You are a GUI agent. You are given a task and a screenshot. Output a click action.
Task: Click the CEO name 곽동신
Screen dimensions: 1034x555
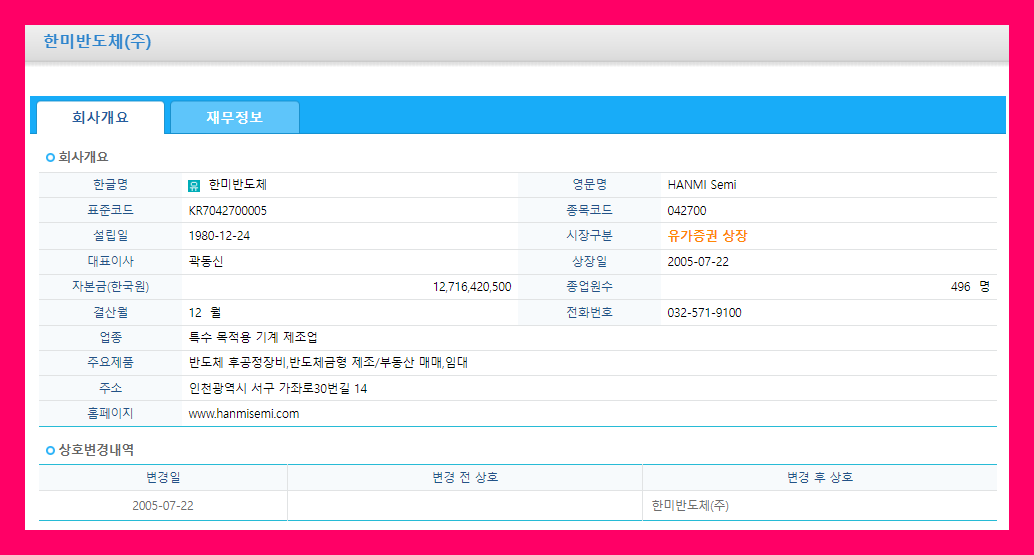pos(206,262)
